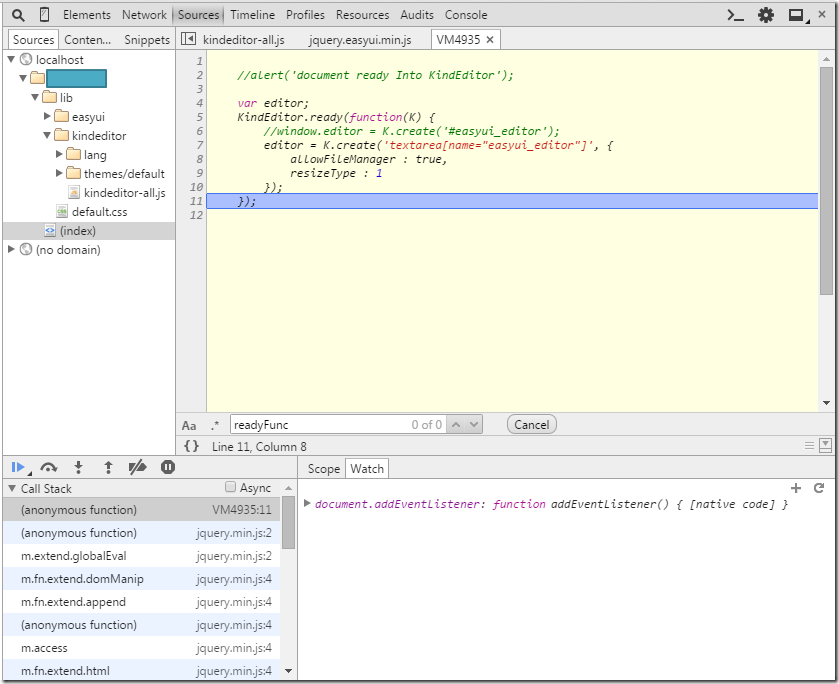
Task: Select m.extend.globalEval call stack frame
Action: (74, 556)
